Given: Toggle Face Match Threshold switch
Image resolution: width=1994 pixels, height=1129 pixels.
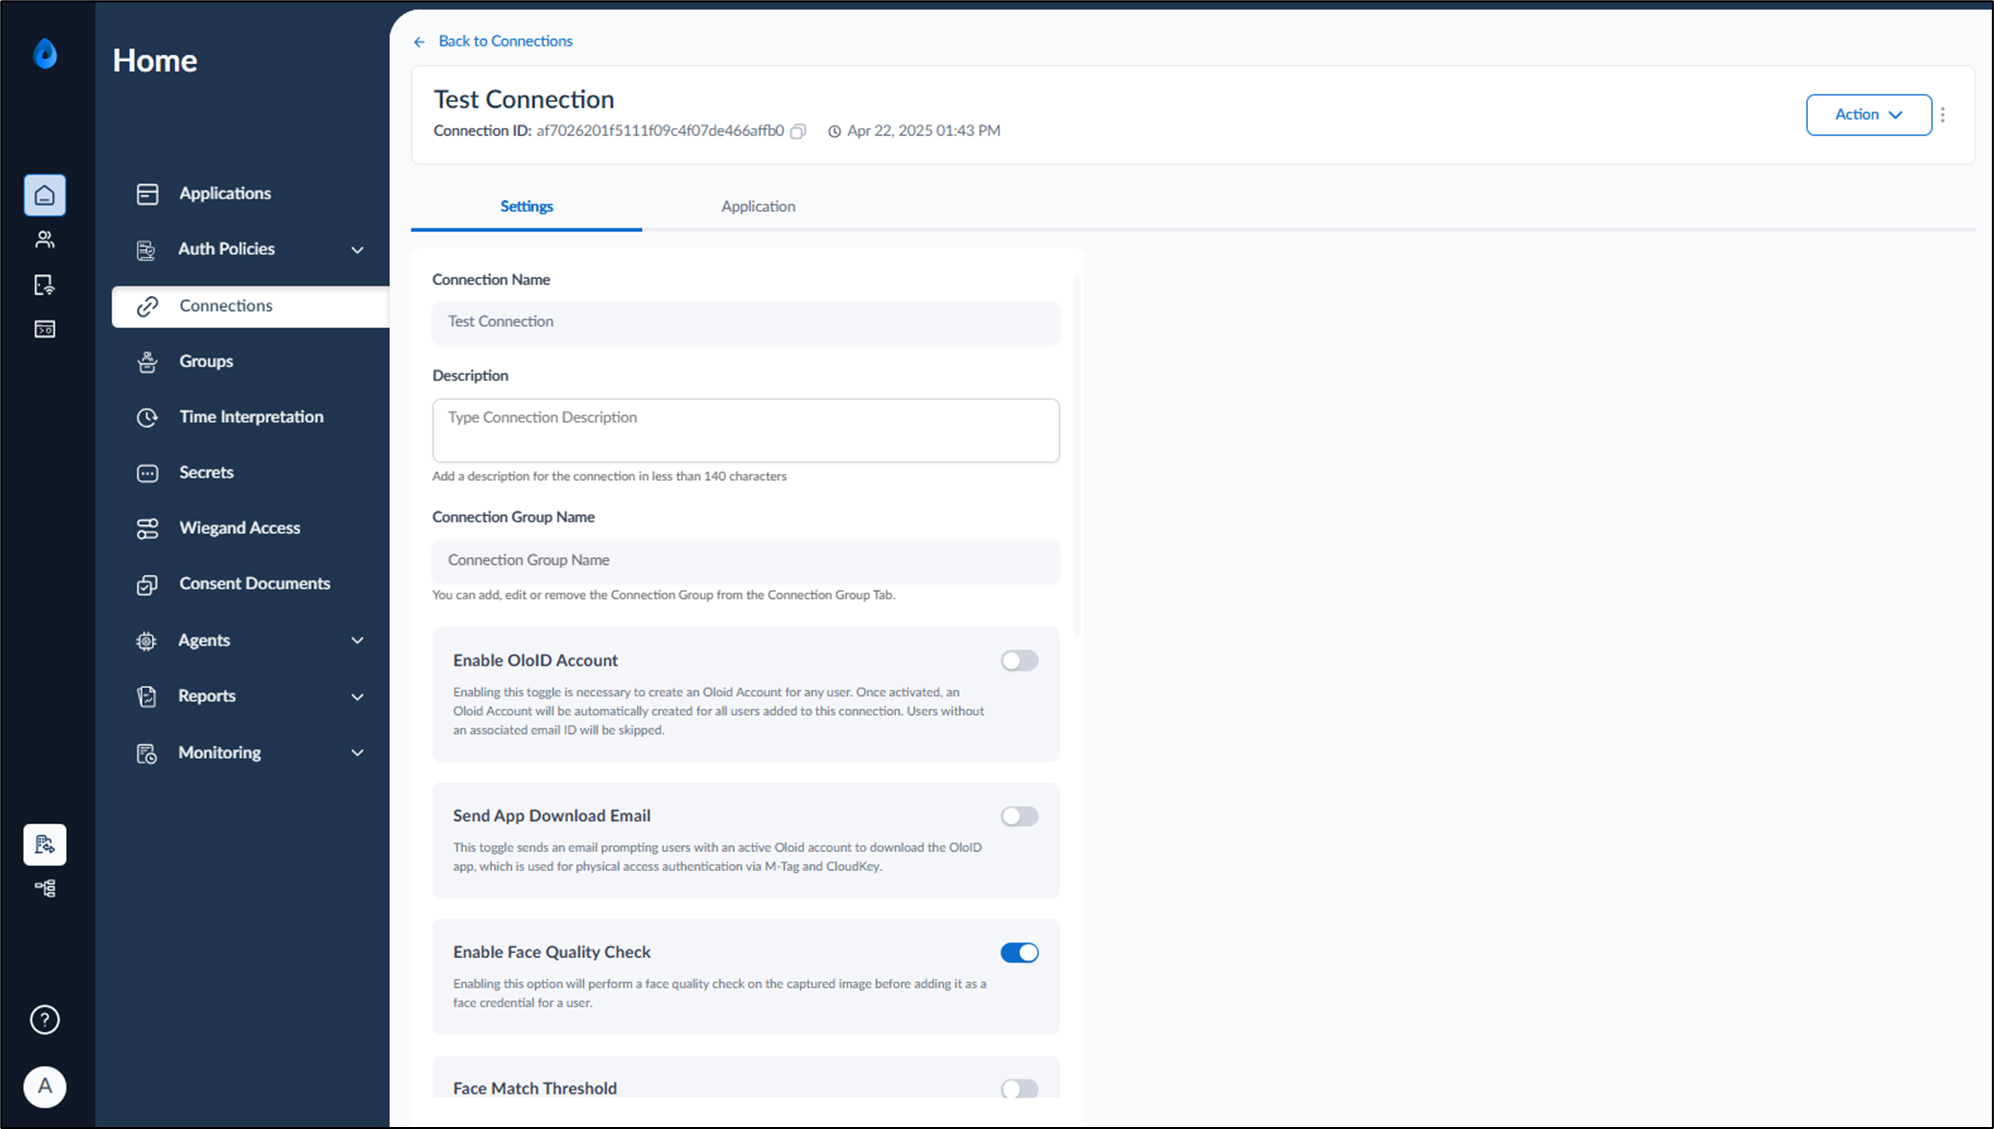Looking at the screenshot, I should [x=1019, y=1089].
